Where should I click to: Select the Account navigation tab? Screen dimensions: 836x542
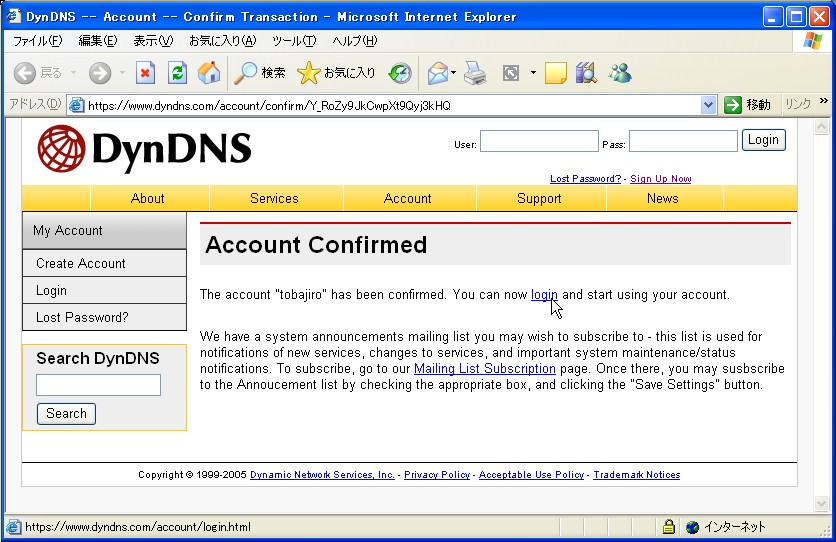pos(408,198)
